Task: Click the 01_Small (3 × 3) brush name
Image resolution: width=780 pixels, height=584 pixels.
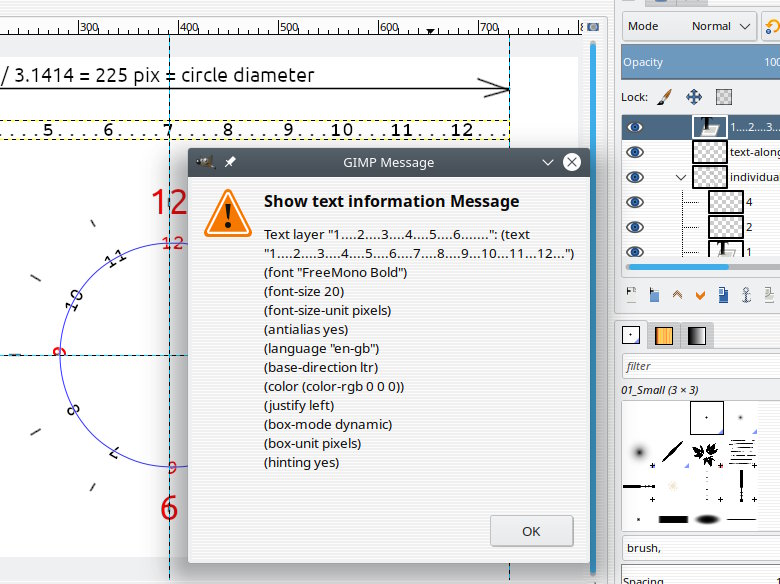Action: [x=660, y=390]
